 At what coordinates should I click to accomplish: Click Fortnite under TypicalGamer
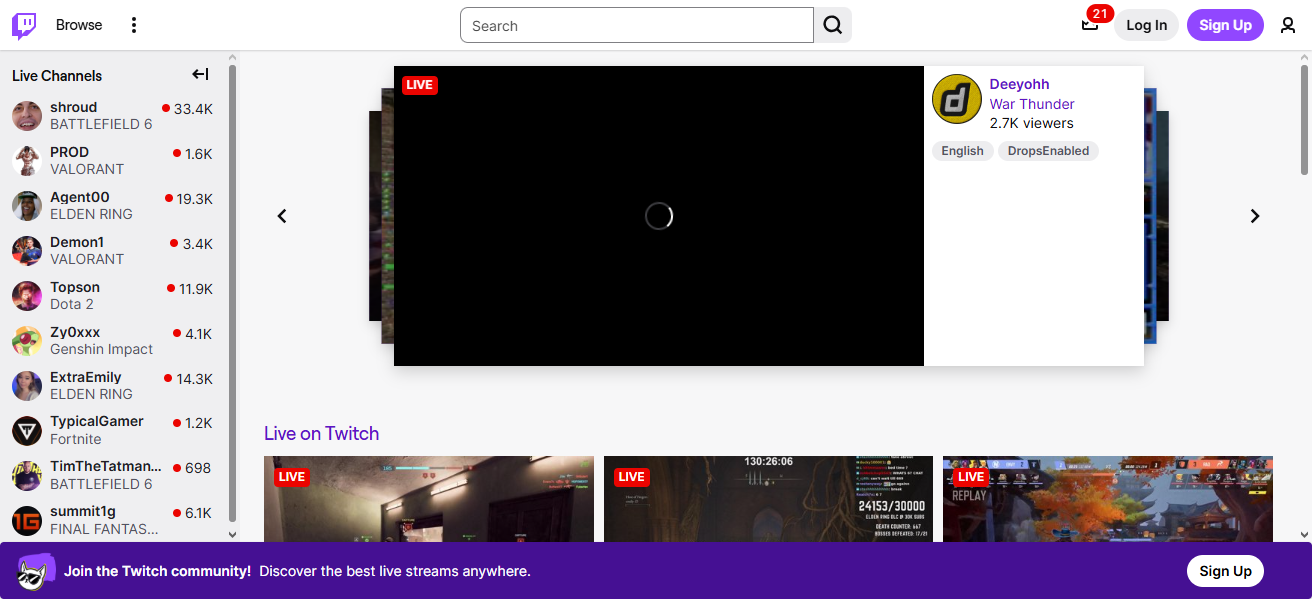76,439
